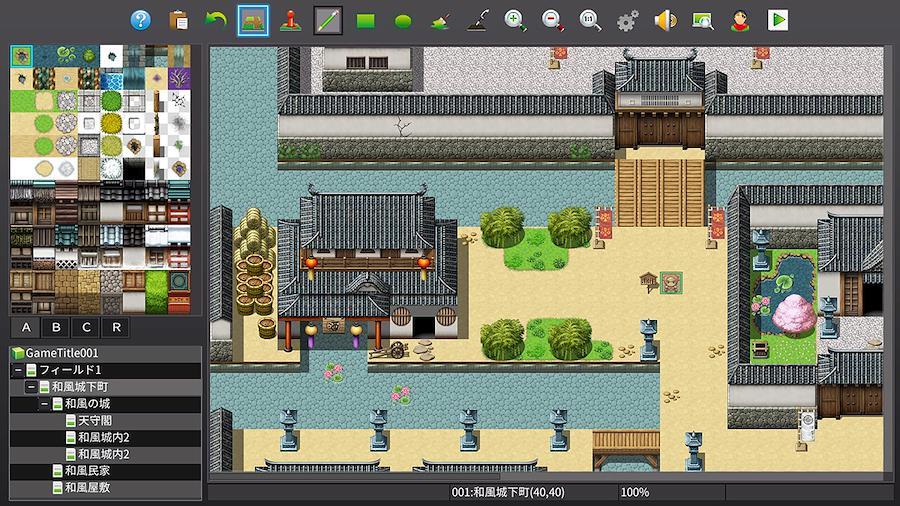The height and width of the screenshot is (506, 900).
Task: Toggle map editing mode in toolbar
Action: 253,20
